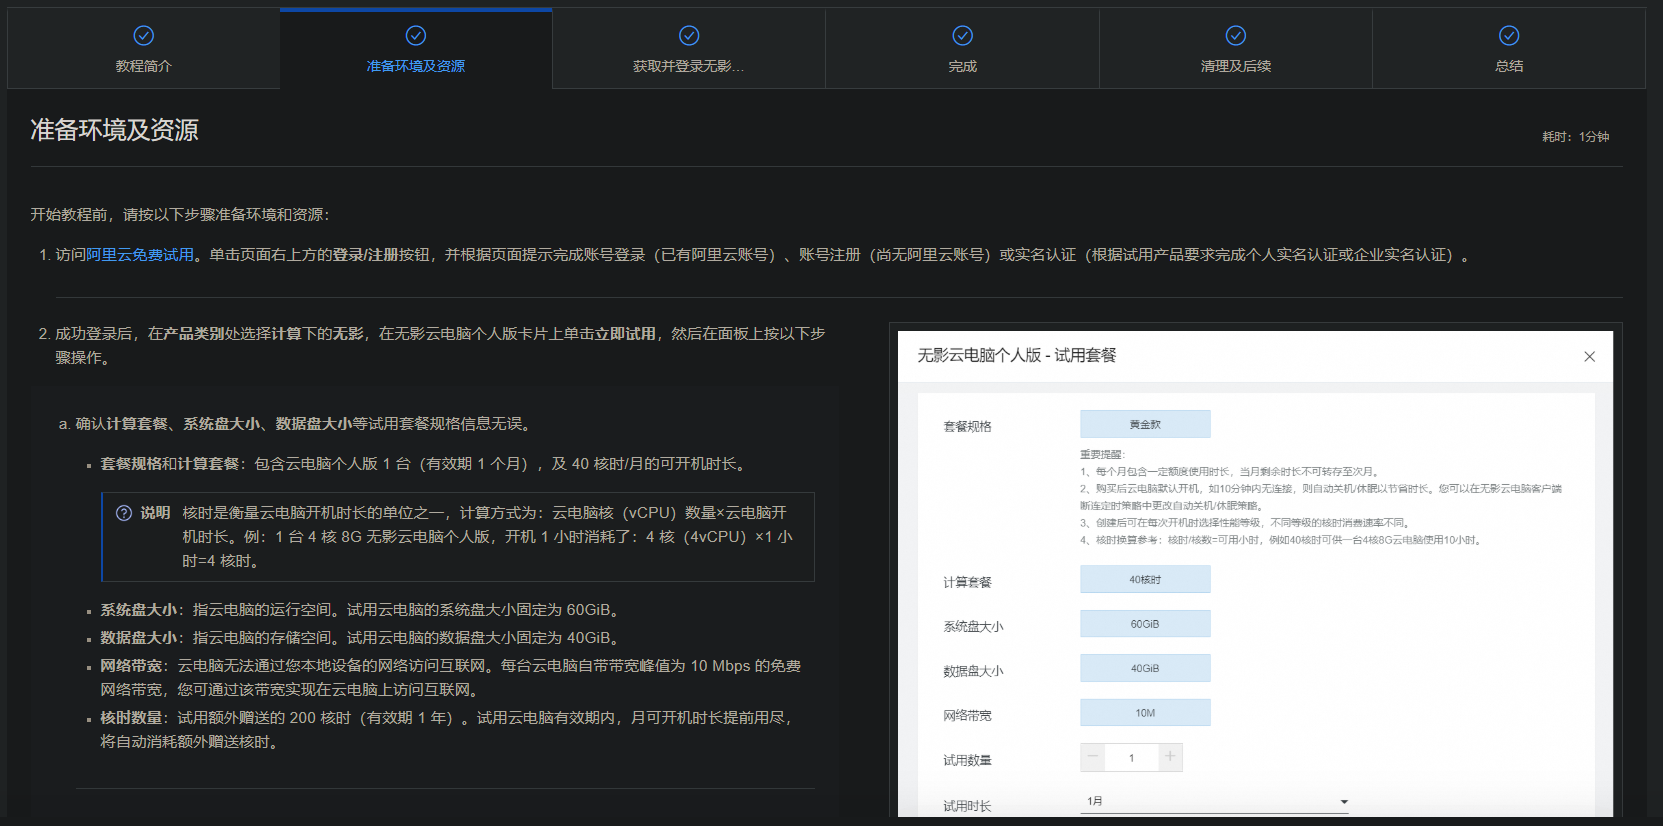
Task: Click checkmark icon above 总结
Action: (1509, 36)
